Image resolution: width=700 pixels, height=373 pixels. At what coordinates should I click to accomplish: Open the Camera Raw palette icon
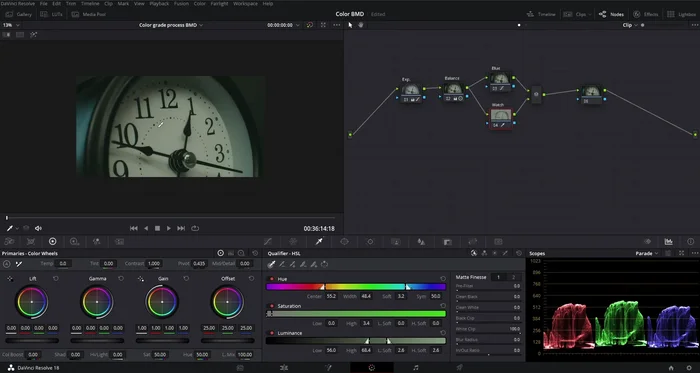[x=9, y=241]
